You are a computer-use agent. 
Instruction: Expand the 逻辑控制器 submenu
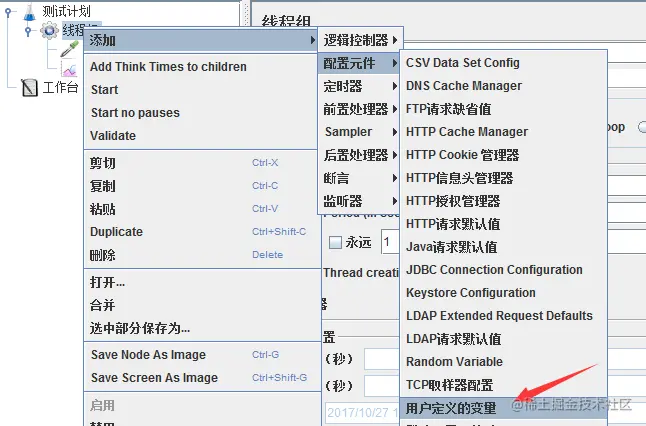coord(360,40)
